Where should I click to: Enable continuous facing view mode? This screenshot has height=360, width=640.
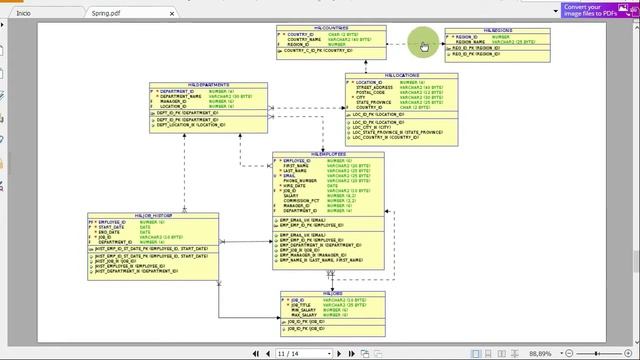coord(515,353)
